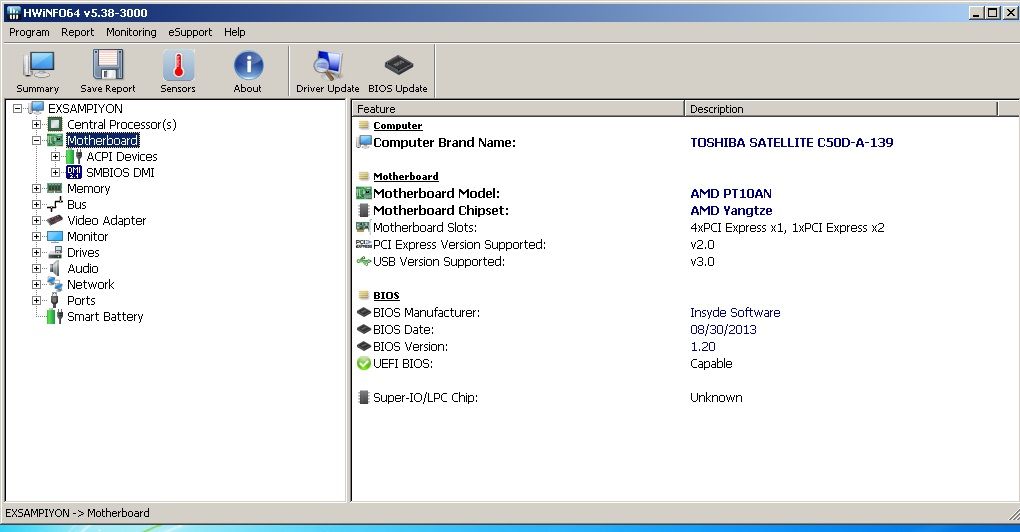Click the Super-IO/LPC Chip row
Screen dimensions: 1020x532
tap(686, 397)
